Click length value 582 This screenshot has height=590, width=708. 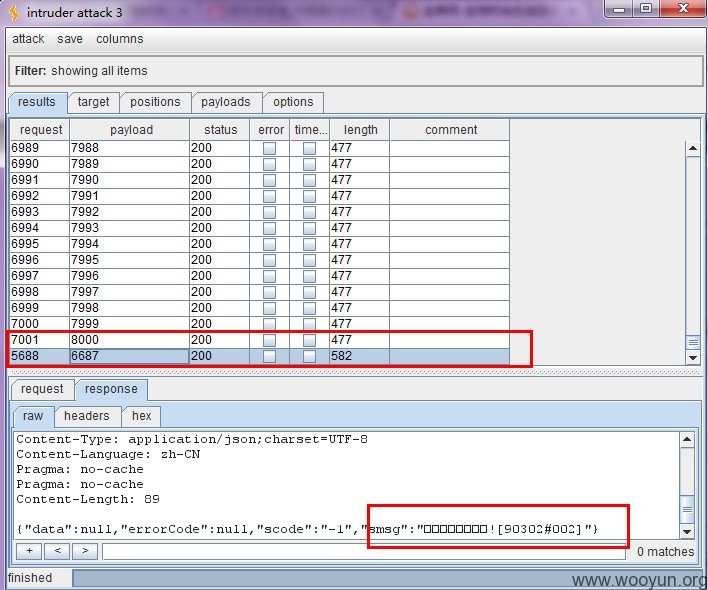point(359,356)
